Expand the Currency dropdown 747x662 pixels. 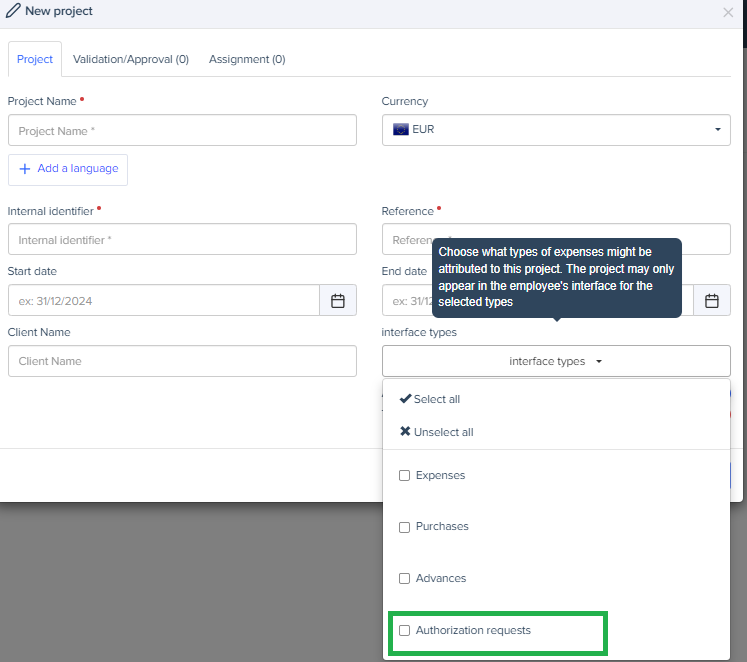[556, 130]
